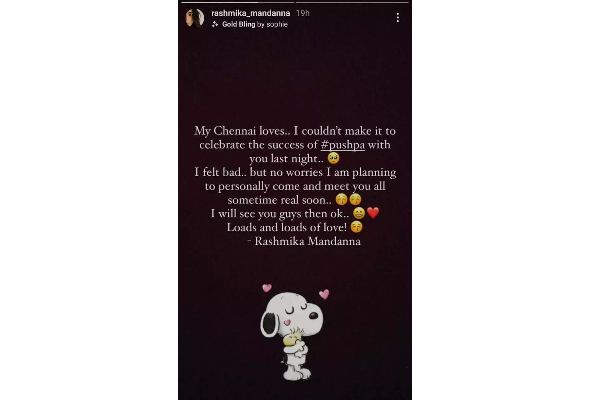The height and width of the screenshot is (400, 600).
Task: Tap the grinning emoji after then ok
Action: pos(359,213)
